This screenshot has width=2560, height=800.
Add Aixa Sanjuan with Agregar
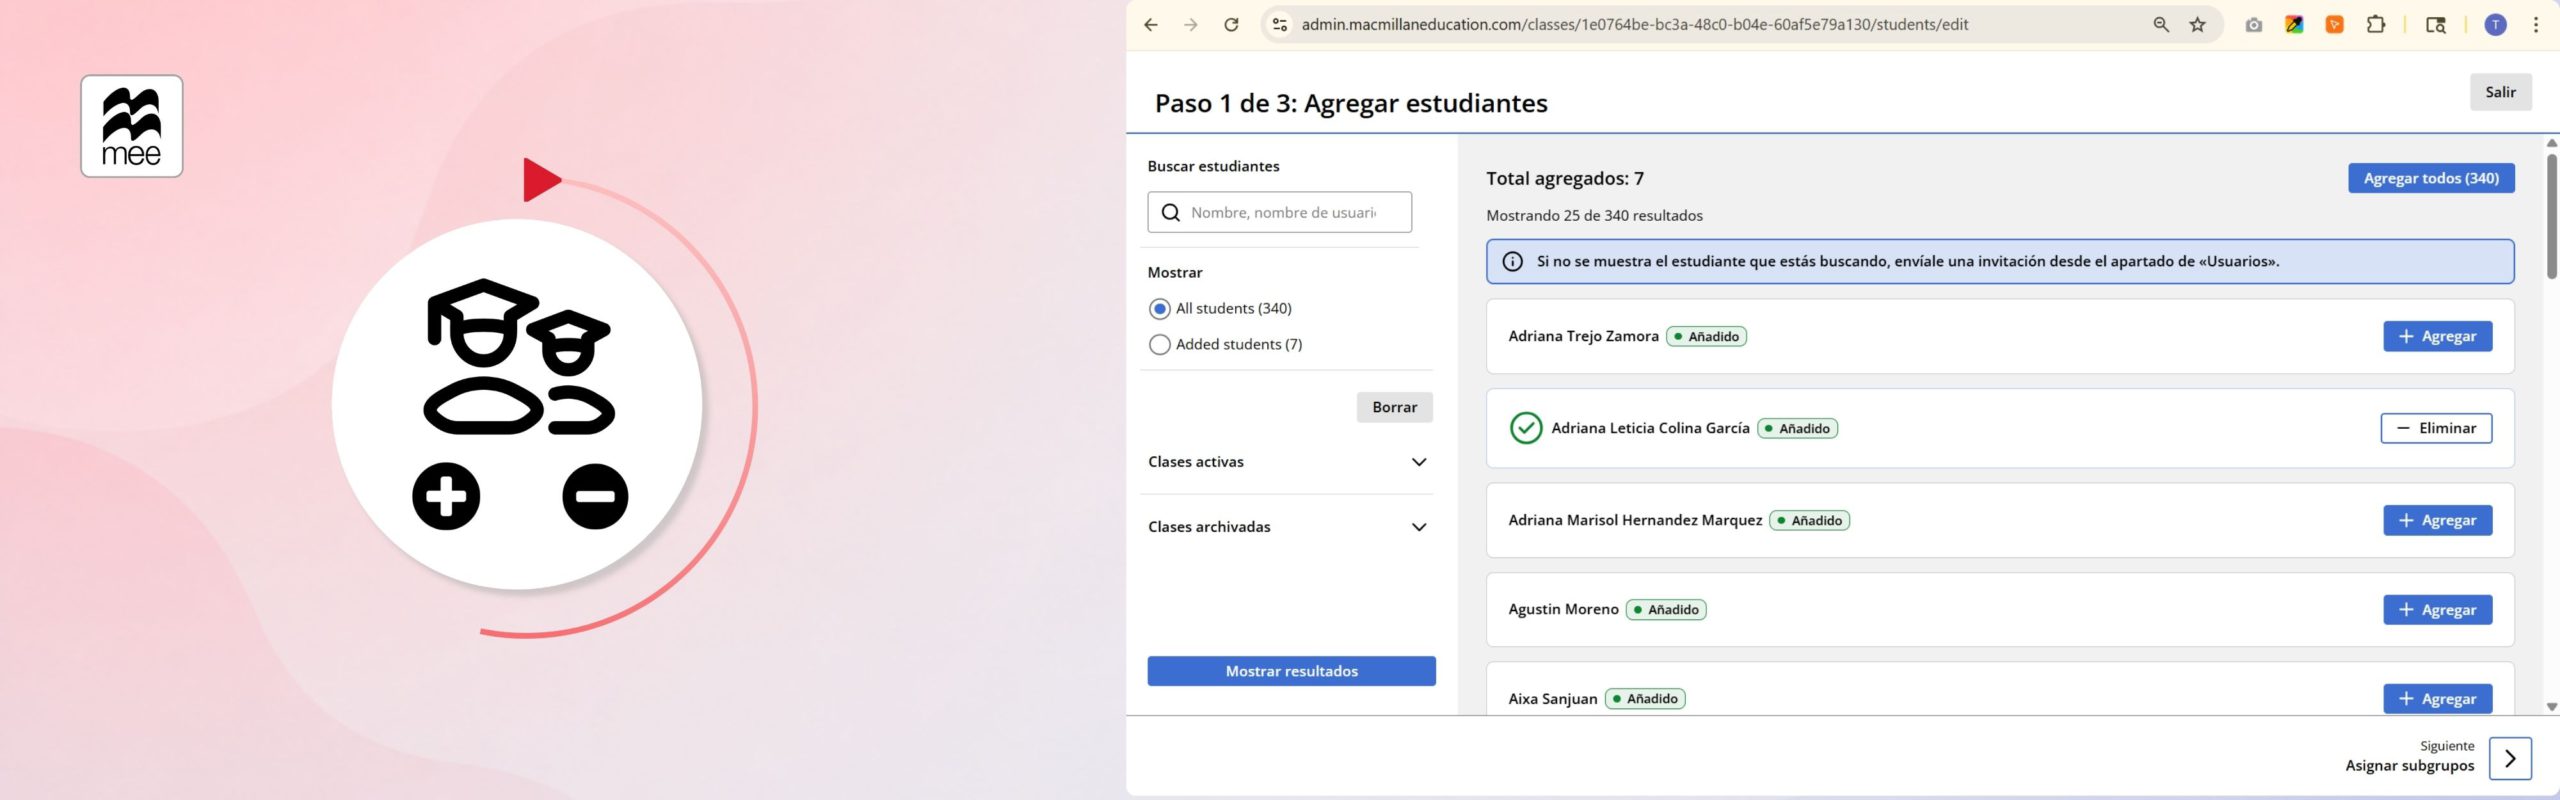(x=2437, y=699)
